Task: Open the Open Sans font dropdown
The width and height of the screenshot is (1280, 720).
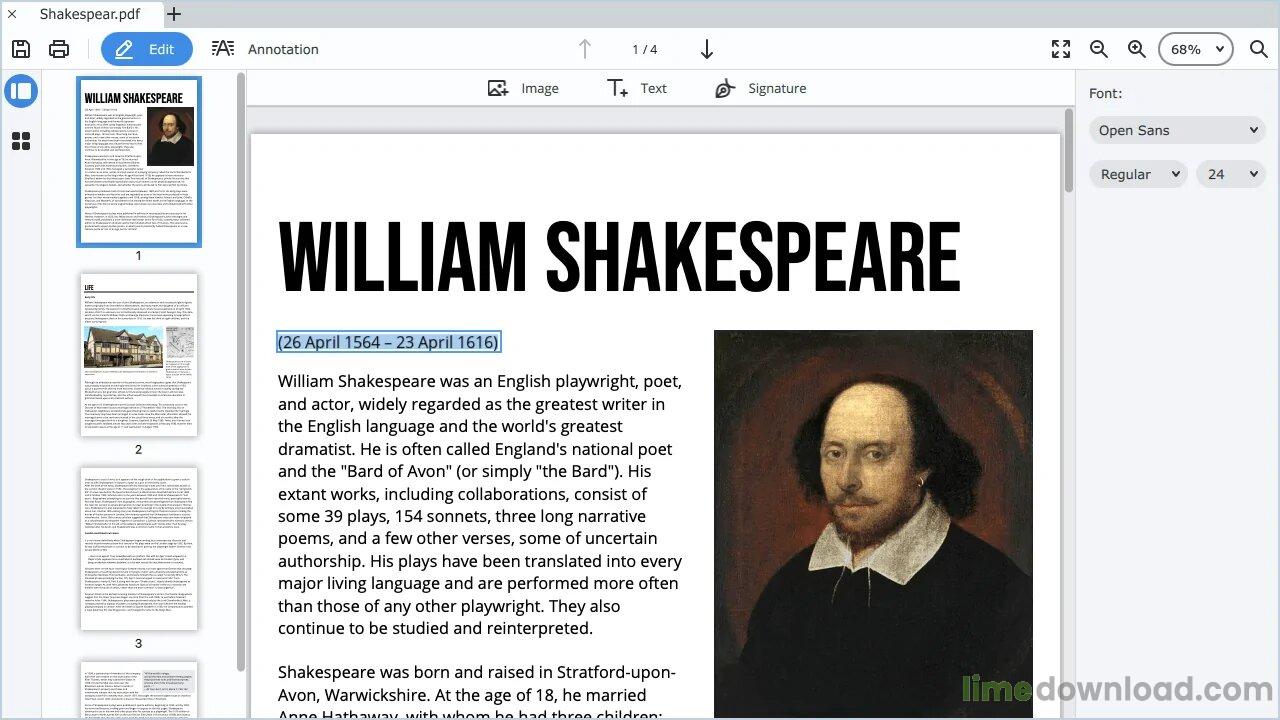Action: click(x=1177, y=130)
